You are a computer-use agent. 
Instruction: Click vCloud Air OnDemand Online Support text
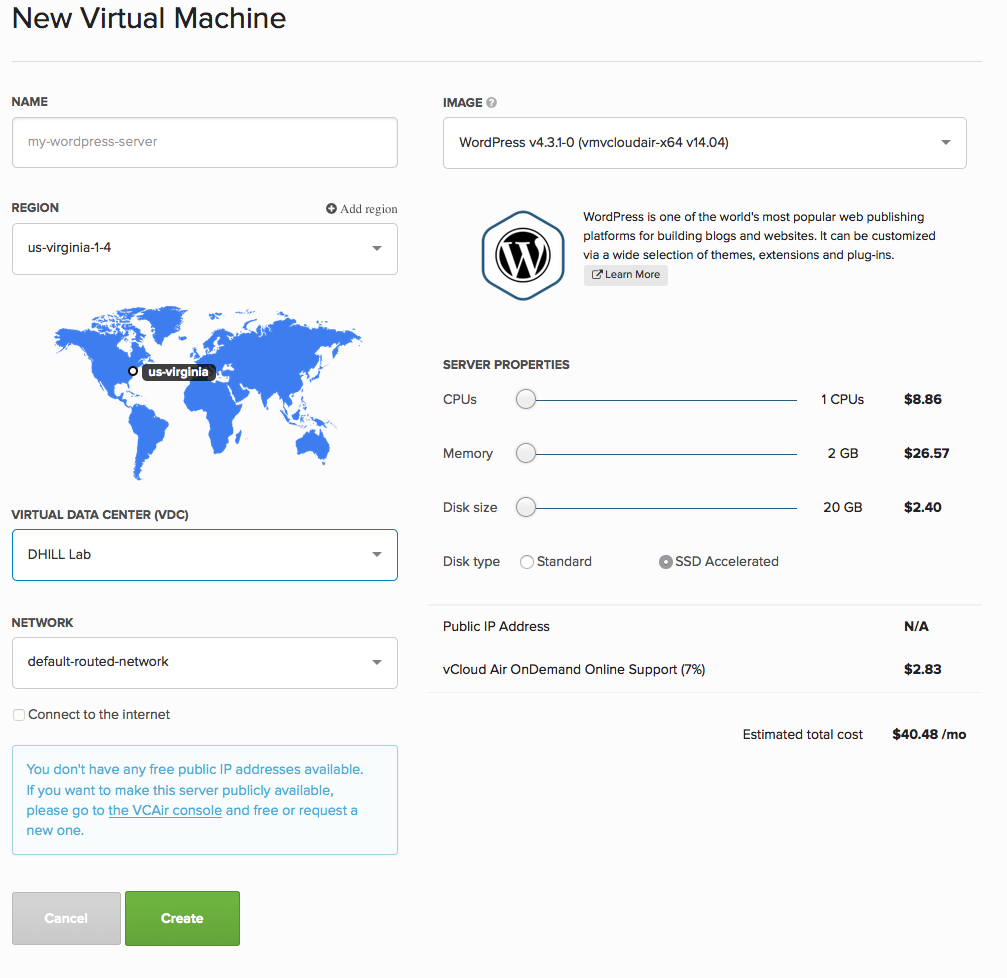(574, 669)
